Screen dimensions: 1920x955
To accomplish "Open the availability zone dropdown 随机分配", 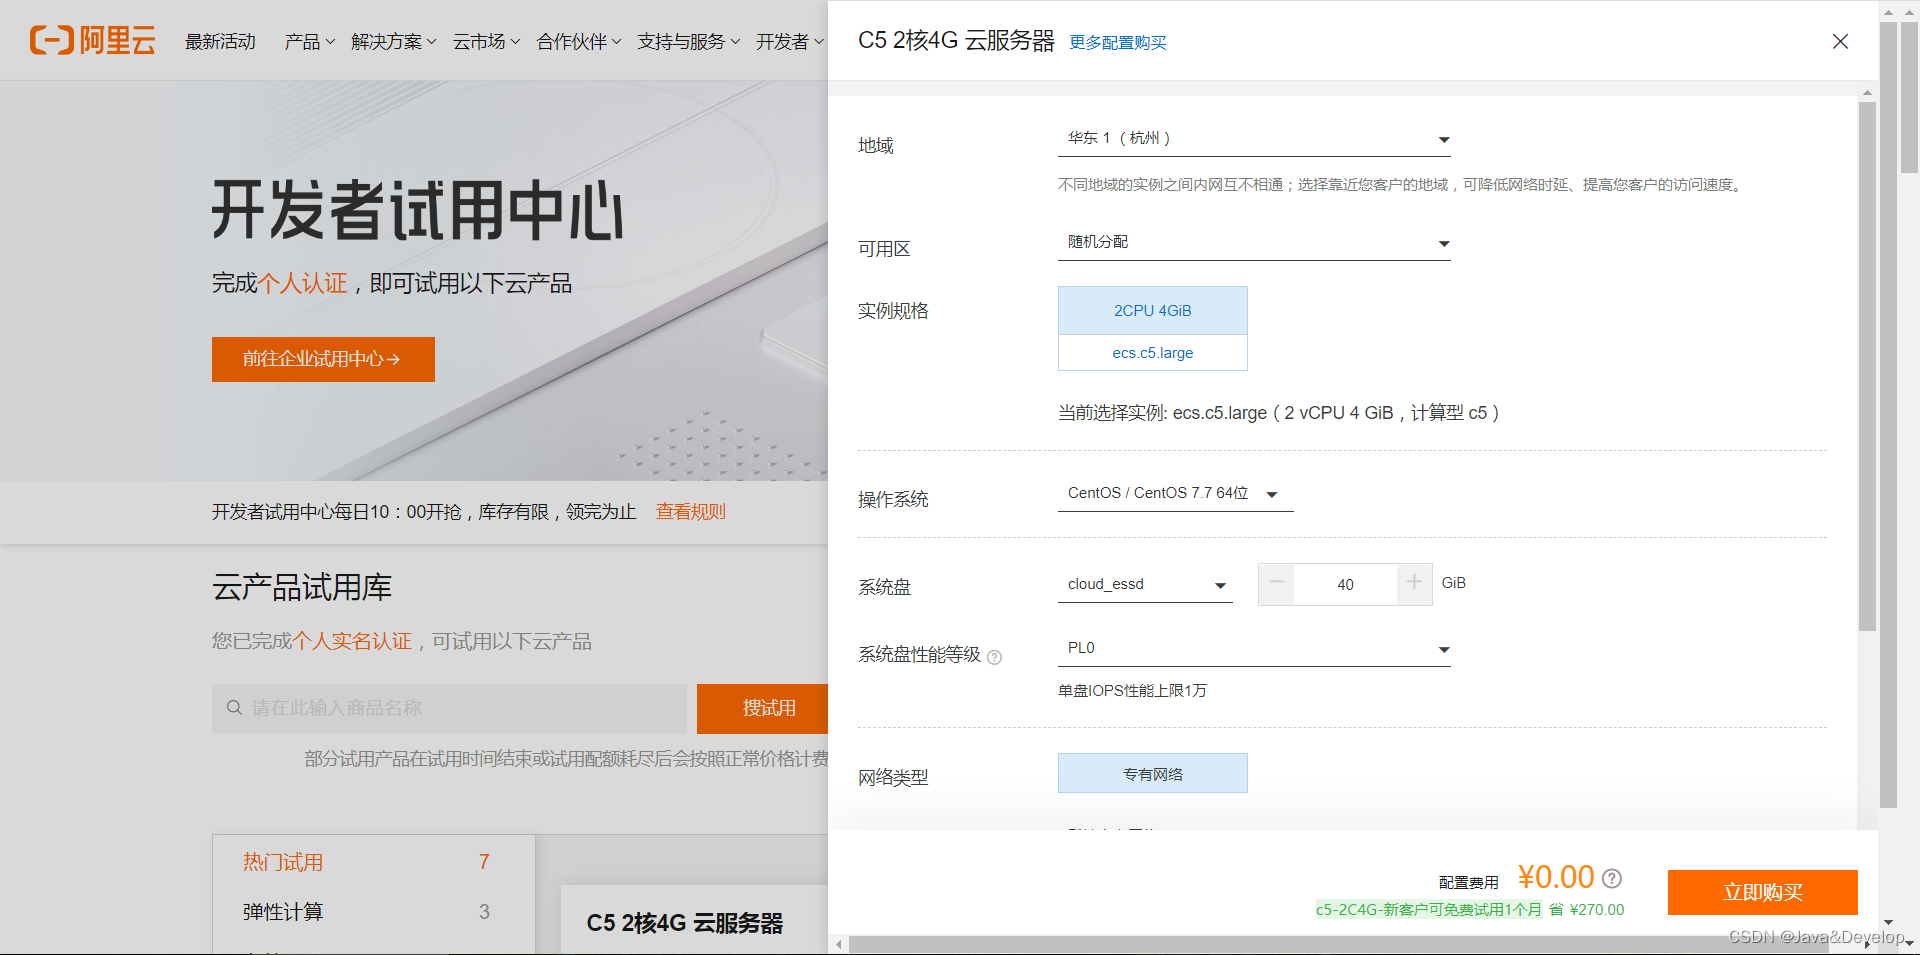I will pos(1254,243).
